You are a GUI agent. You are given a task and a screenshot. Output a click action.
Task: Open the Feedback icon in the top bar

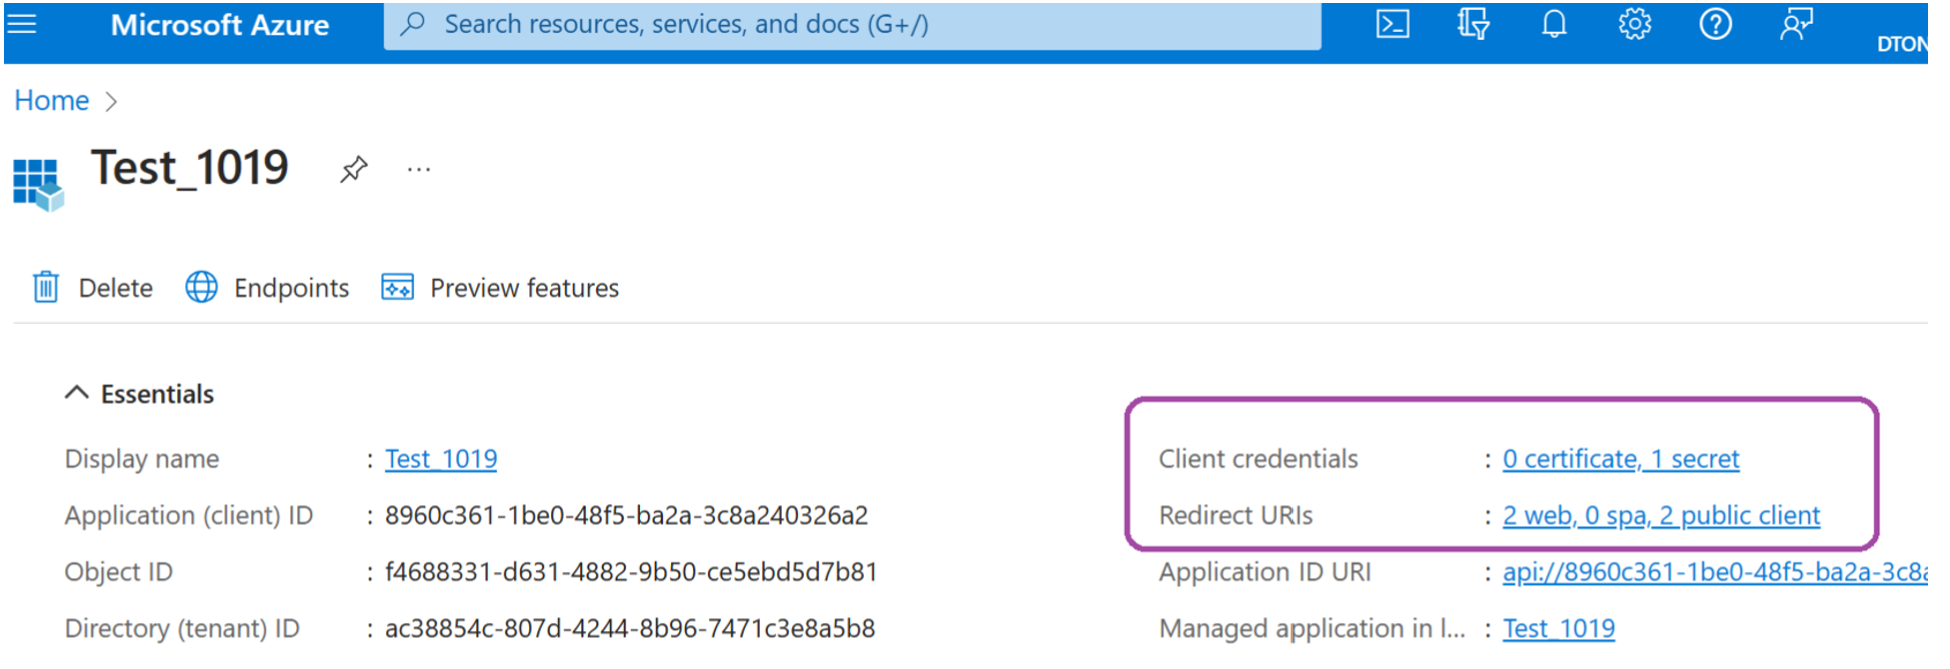pyautogui.click(x=1796, y=24)
